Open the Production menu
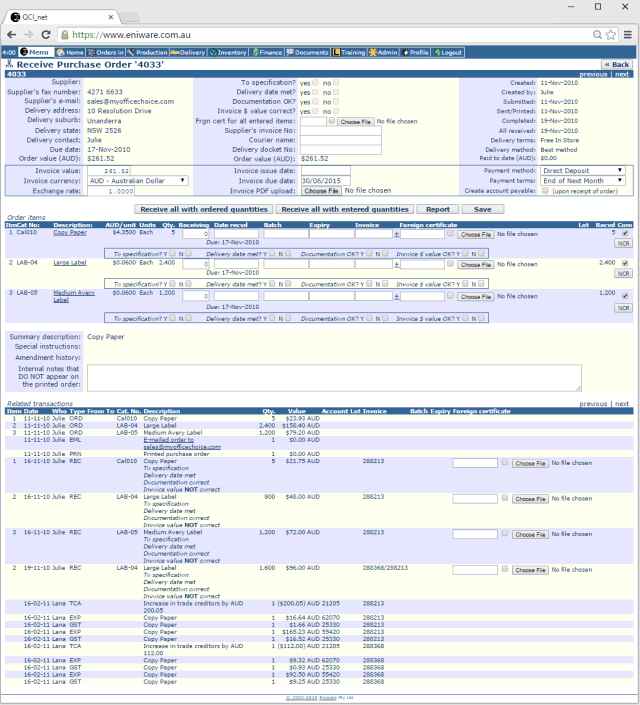 pyautogui.click(x=147, y=52)
